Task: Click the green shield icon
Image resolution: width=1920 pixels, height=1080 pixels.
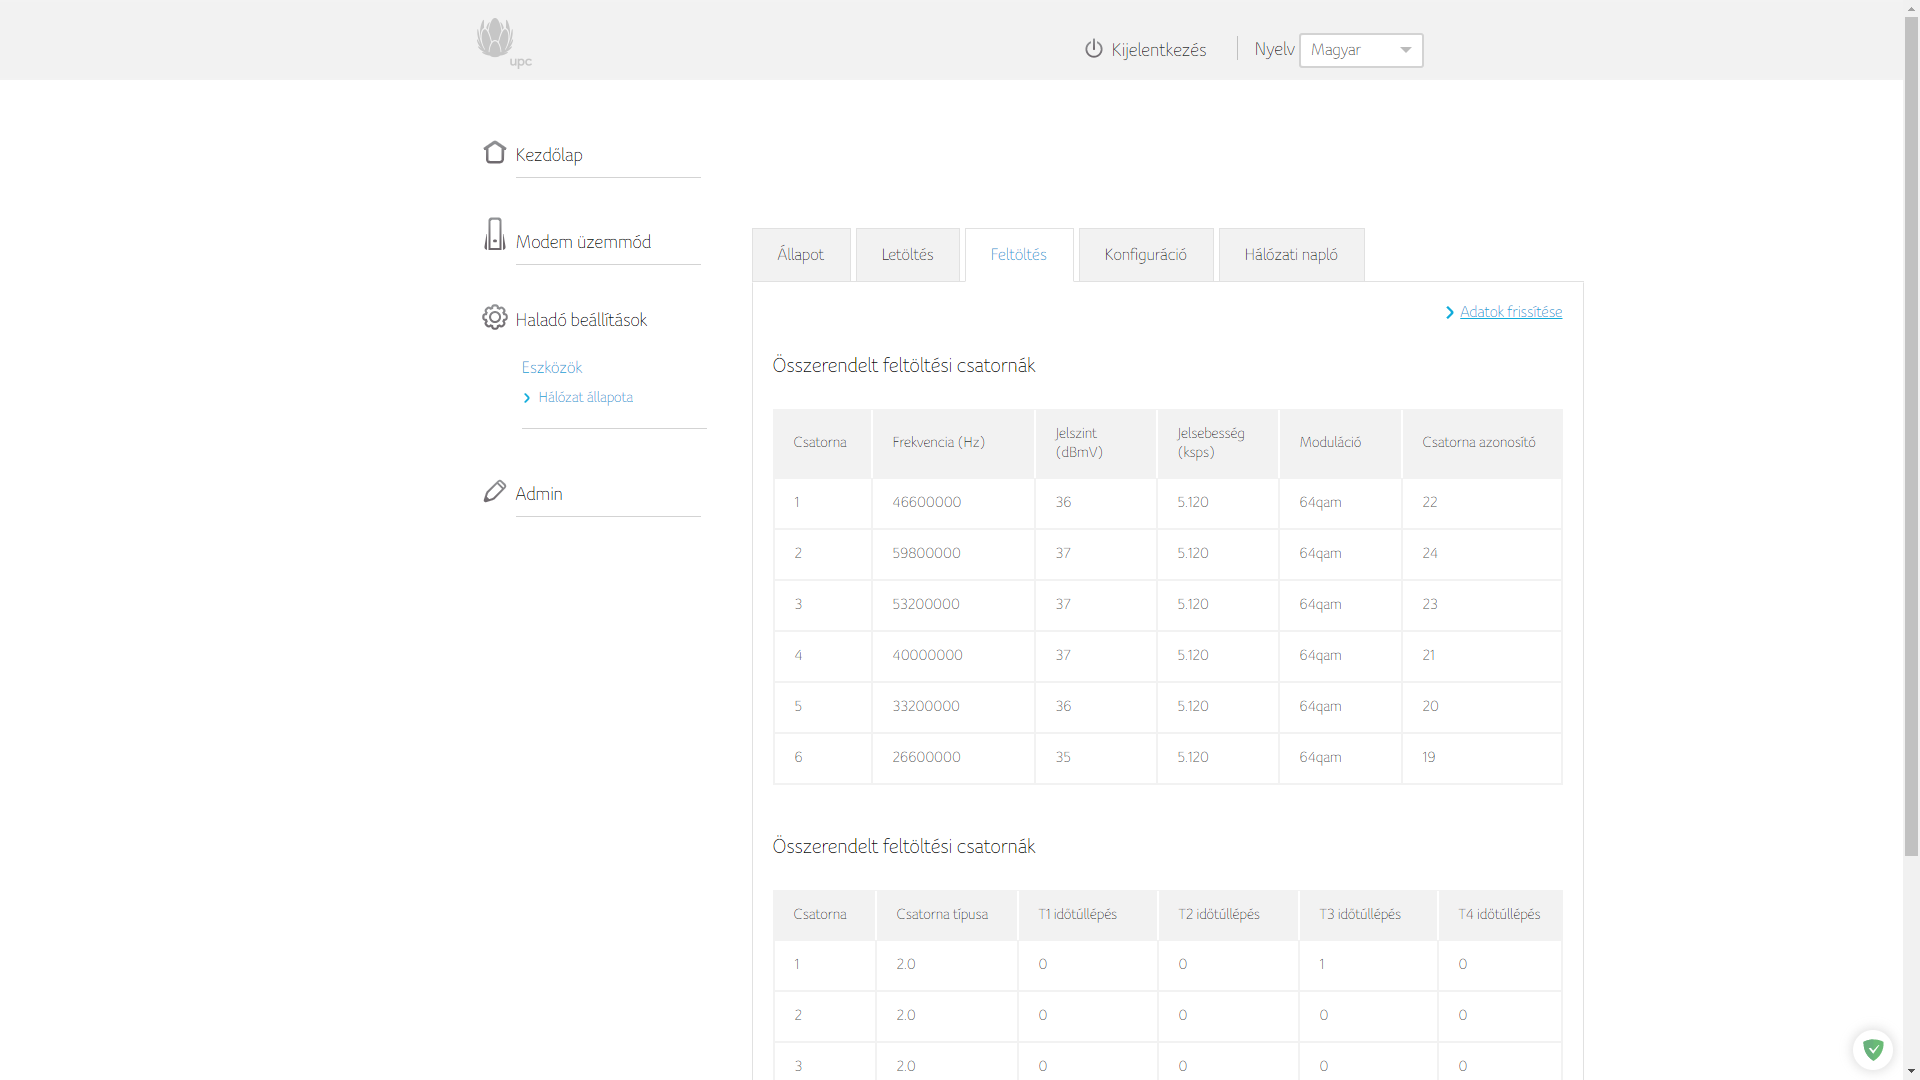Action: pyautogui.click(x=1872, y=1050)
